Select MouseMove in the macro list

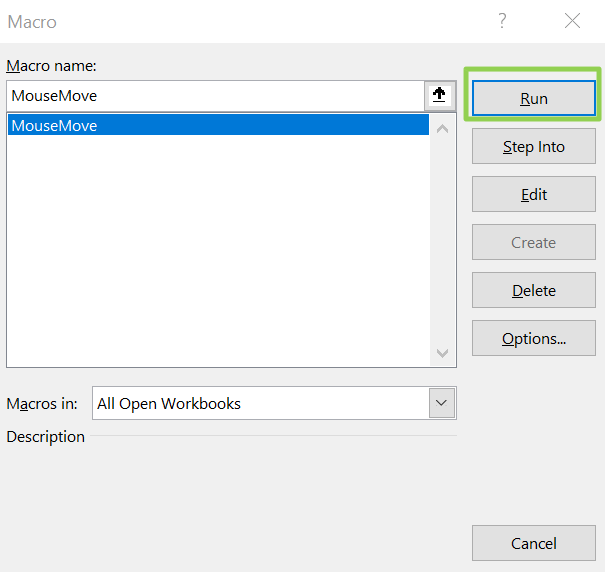pos(55,126)
